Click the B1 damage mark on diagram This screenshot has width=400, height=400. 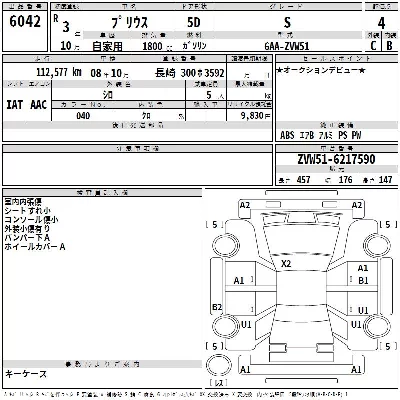363,281
